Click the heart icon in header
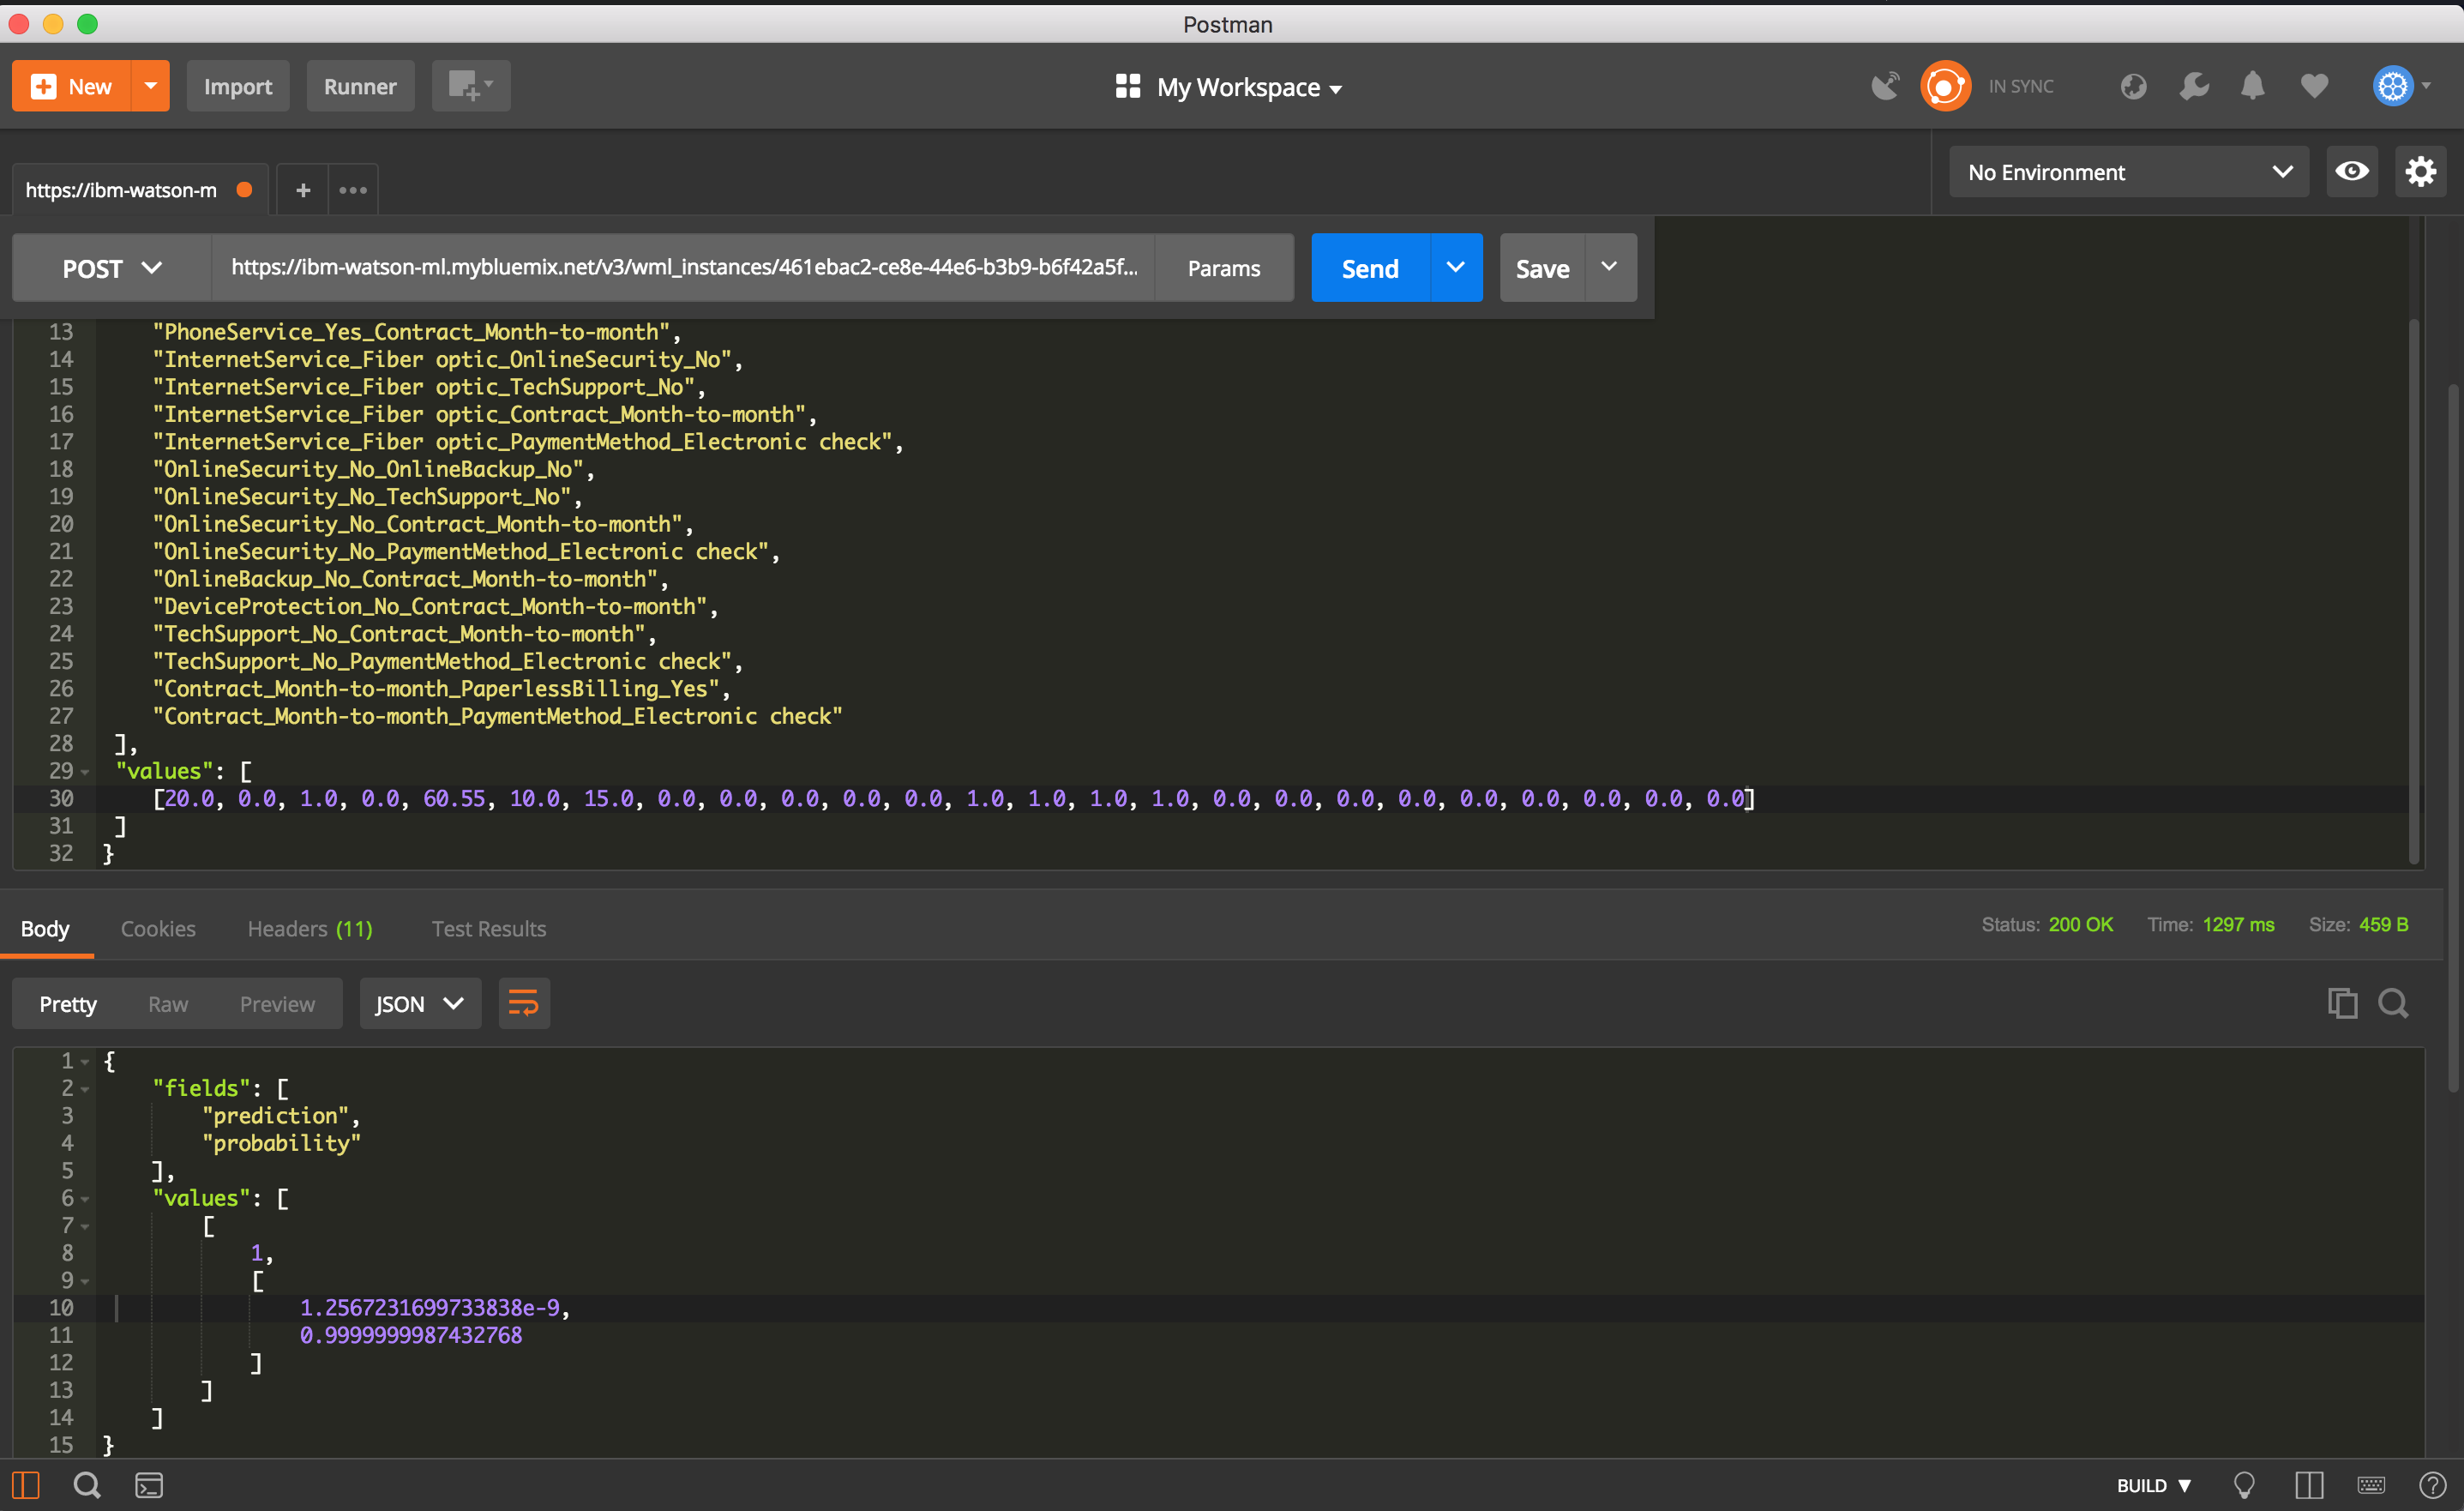 point(2313,87)
